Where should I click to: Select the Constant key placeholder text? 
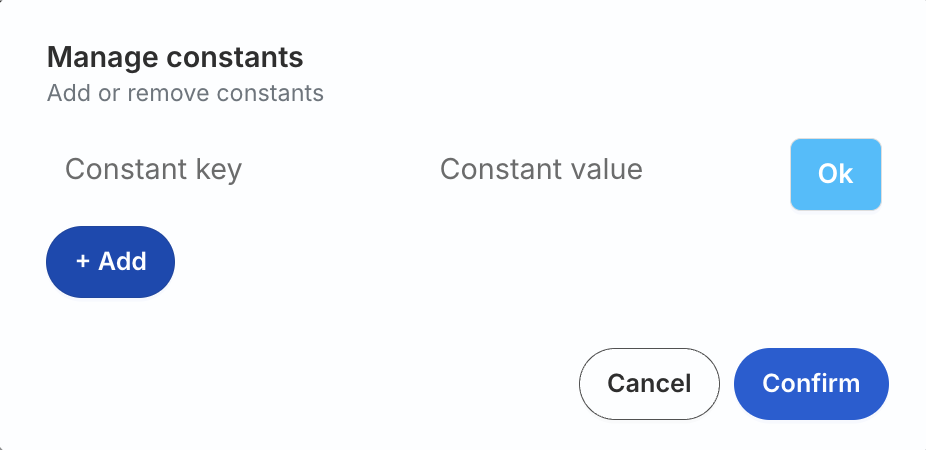click(x=153, y=170)
